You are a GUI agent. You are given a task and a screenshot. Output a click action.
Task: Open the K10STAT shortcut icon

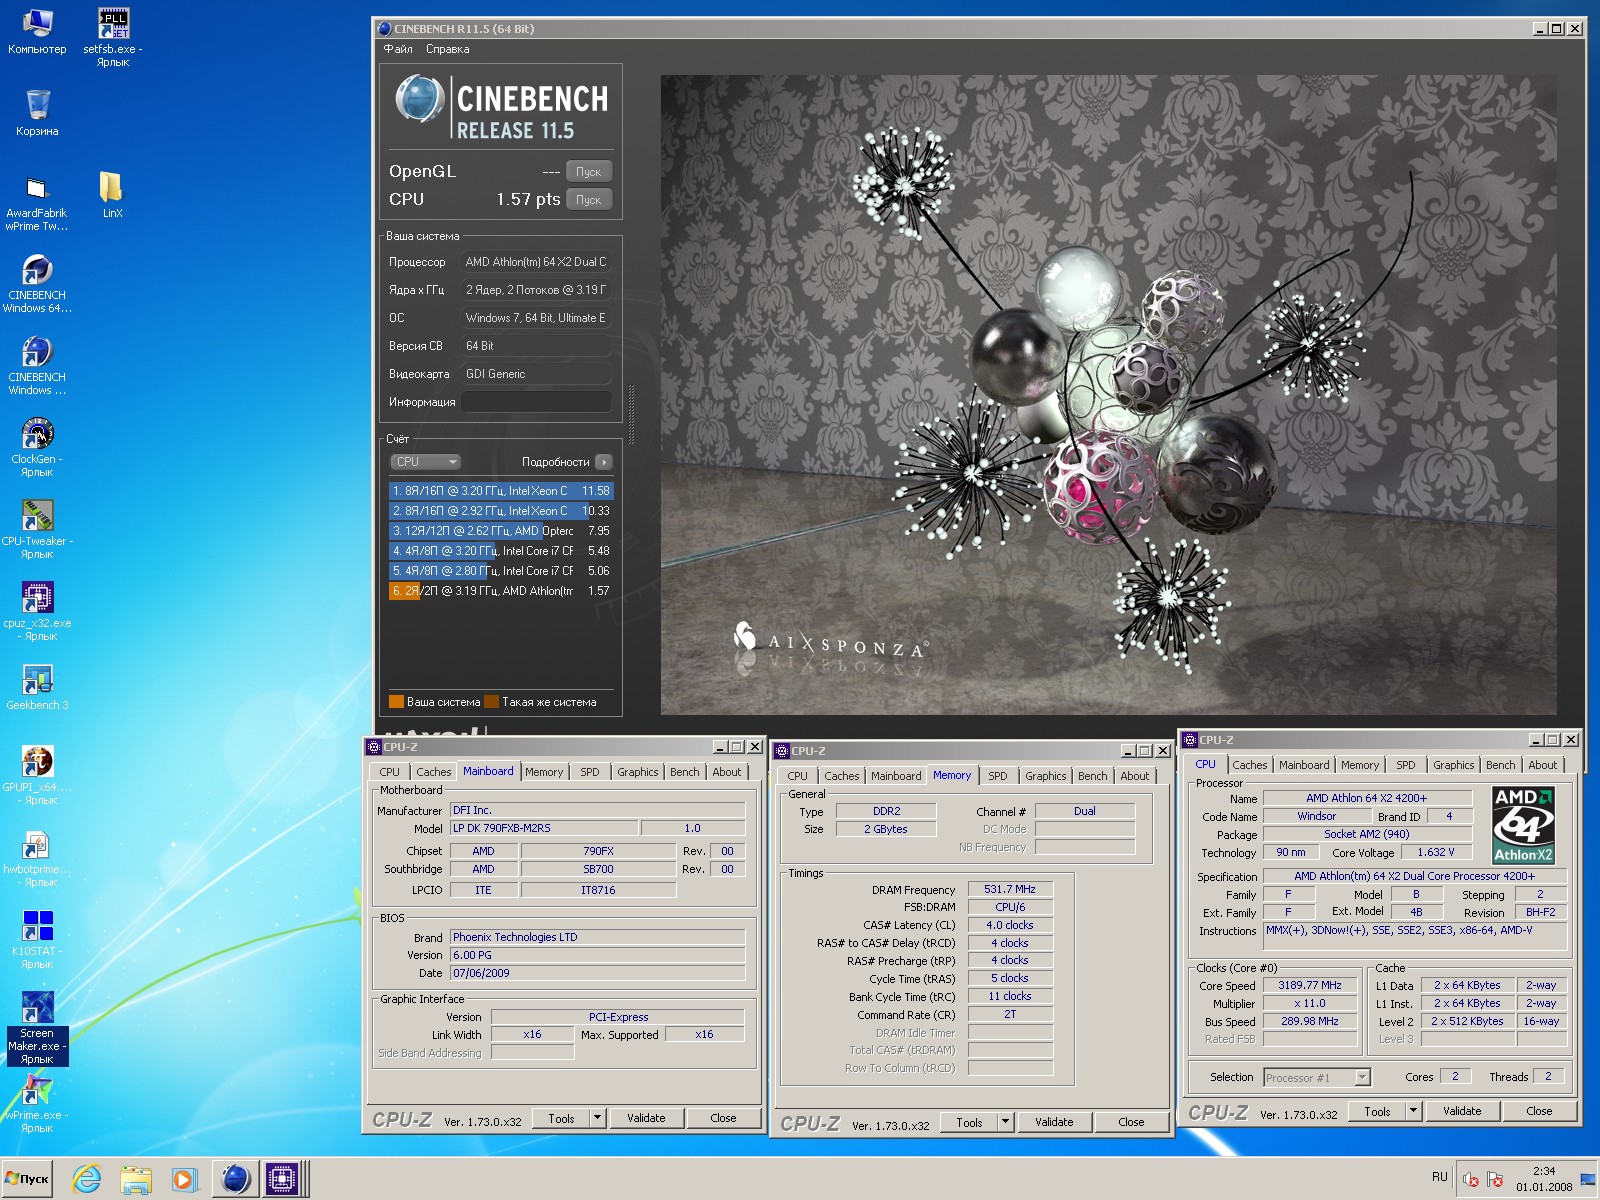pyautogui.click(x=37, y=940)
